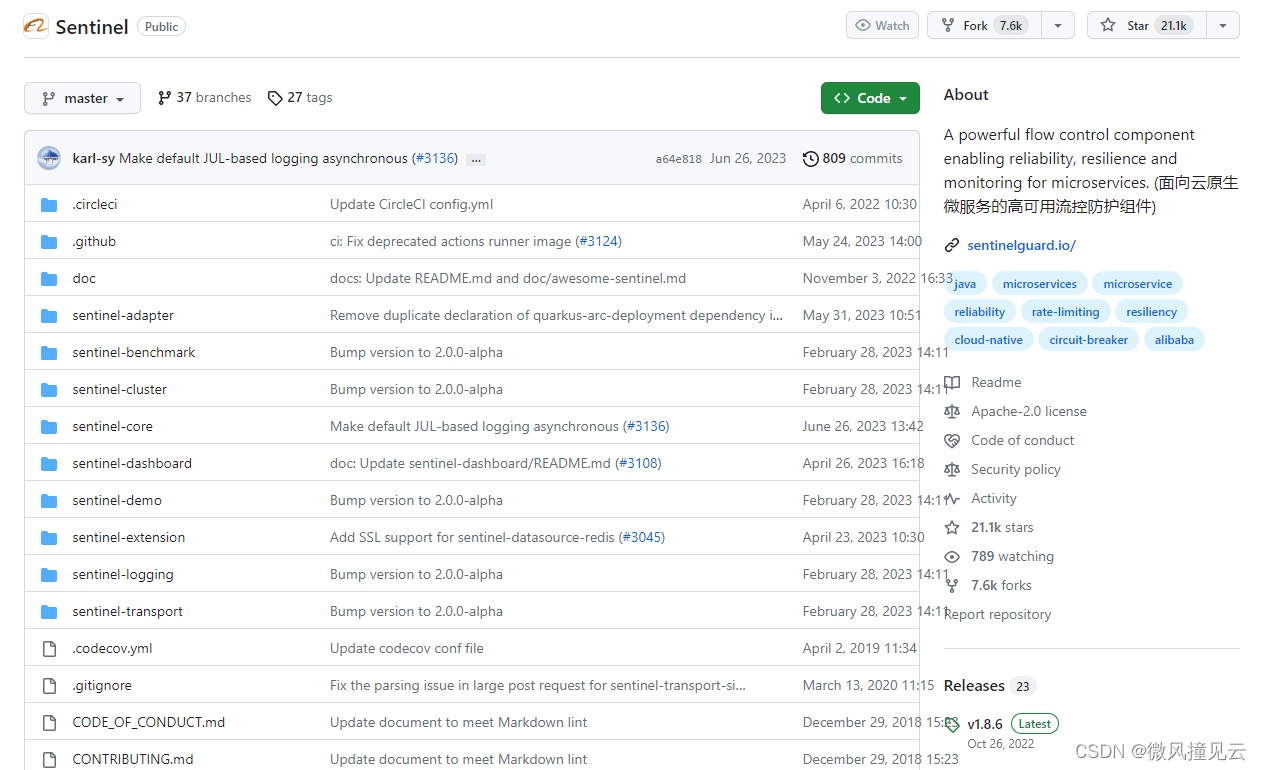The image size is (1261, 770).
Task: Open pull request #3045 in sentinel-extension row
Action: [643, 538]
